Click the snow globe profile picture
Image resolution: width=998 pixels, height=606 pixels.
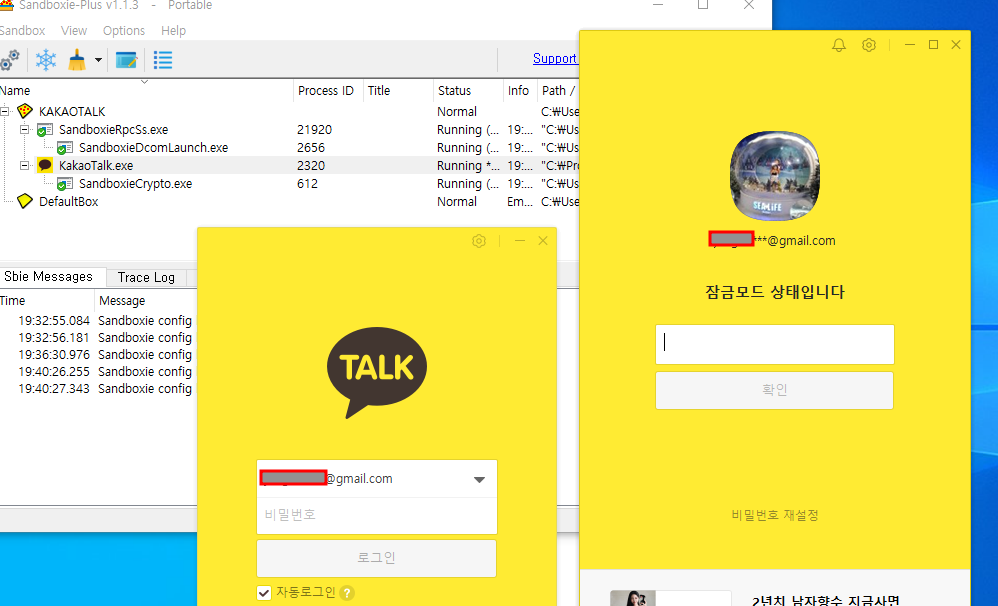coord(775,176)
